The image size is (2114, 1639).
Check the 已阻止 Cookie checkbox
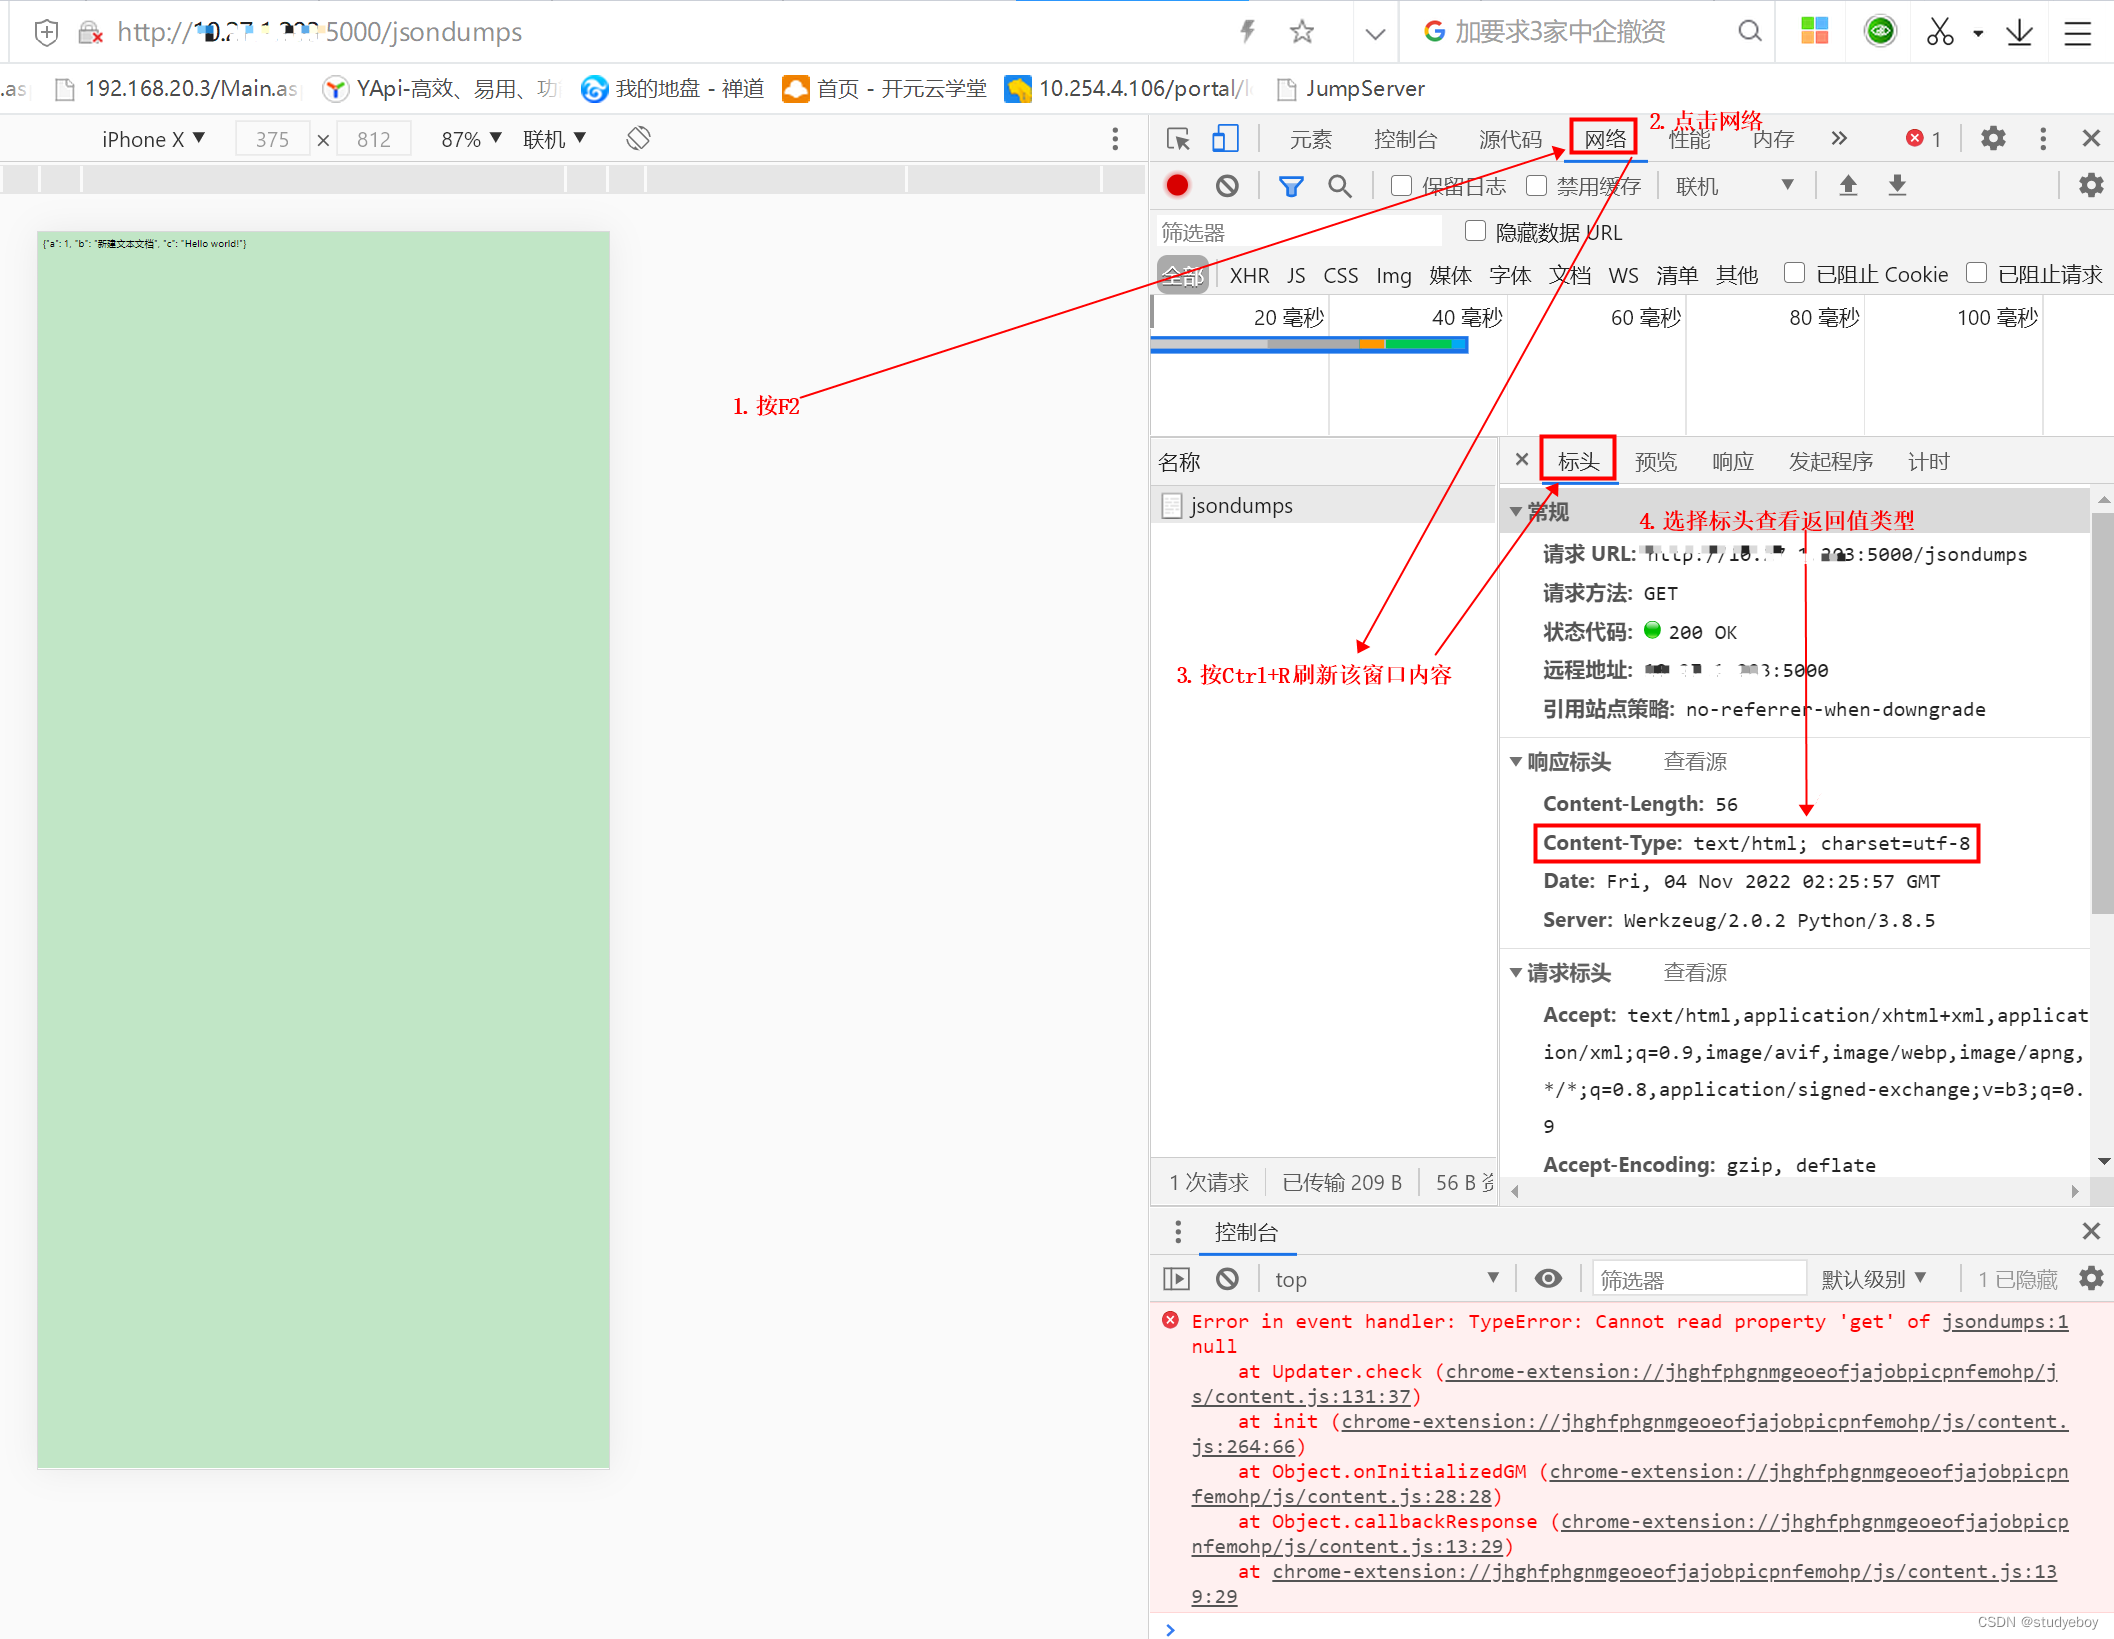[1795, 274]
